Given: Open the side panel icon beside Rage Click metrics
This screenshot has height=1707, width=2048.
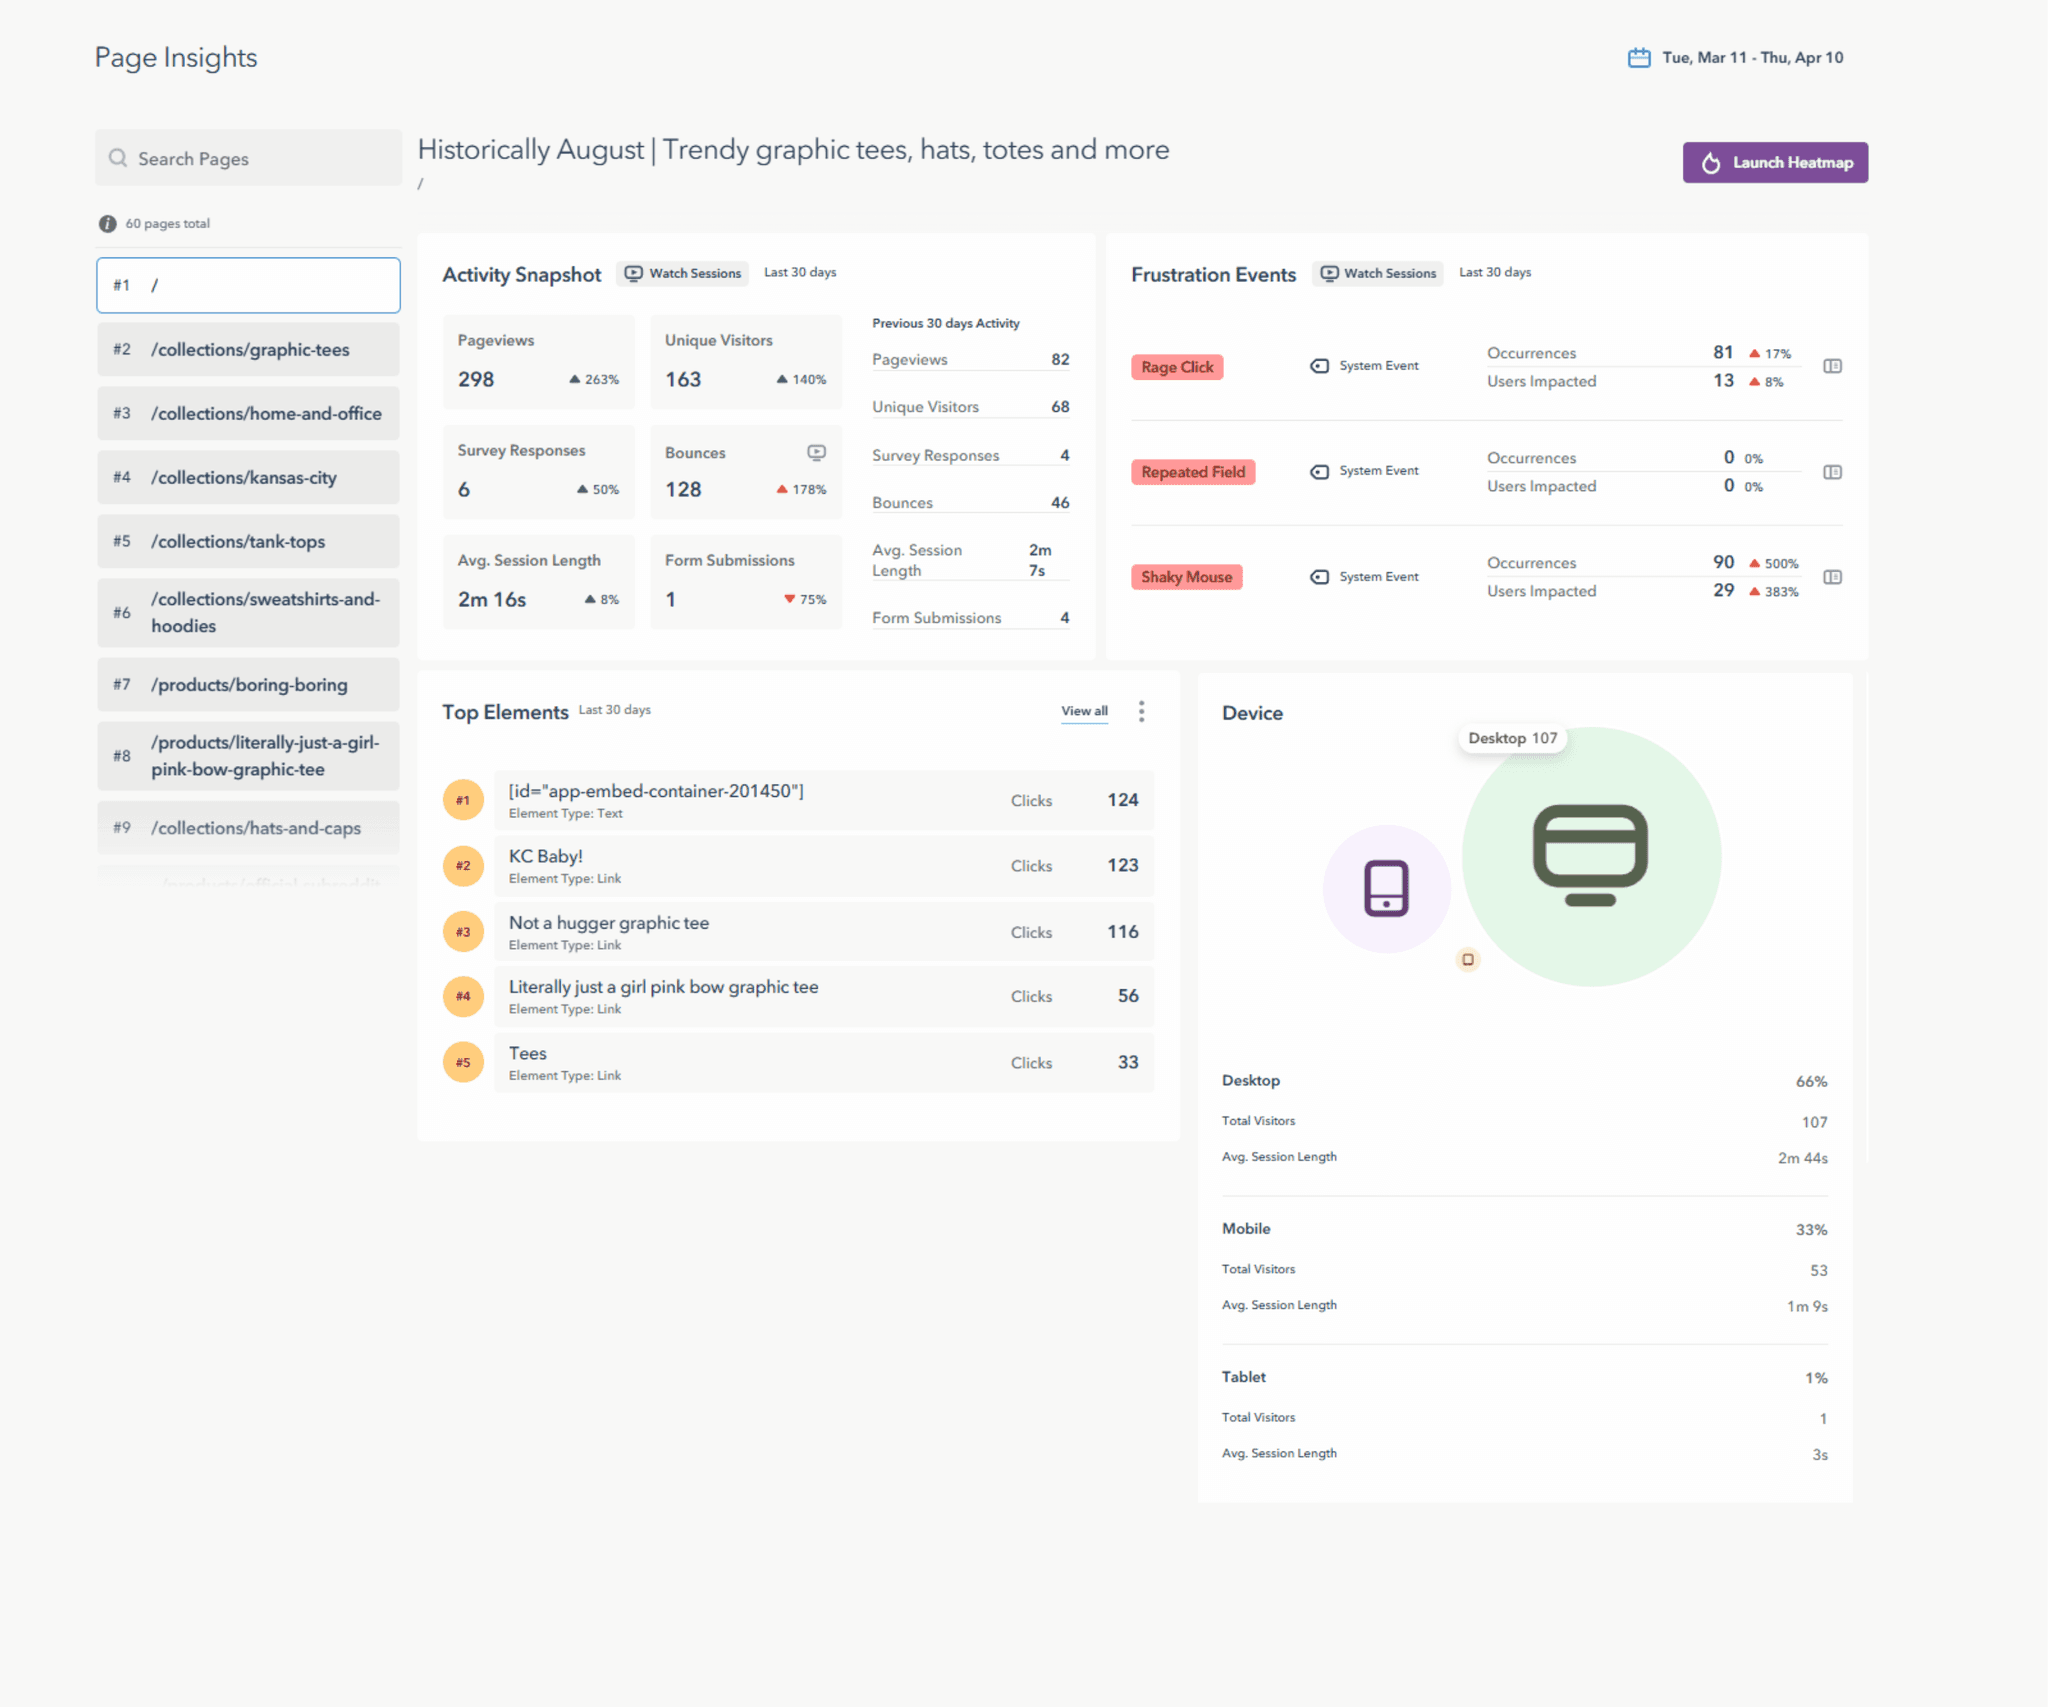Looking at the screenshot, I should tap(1833, 366).
